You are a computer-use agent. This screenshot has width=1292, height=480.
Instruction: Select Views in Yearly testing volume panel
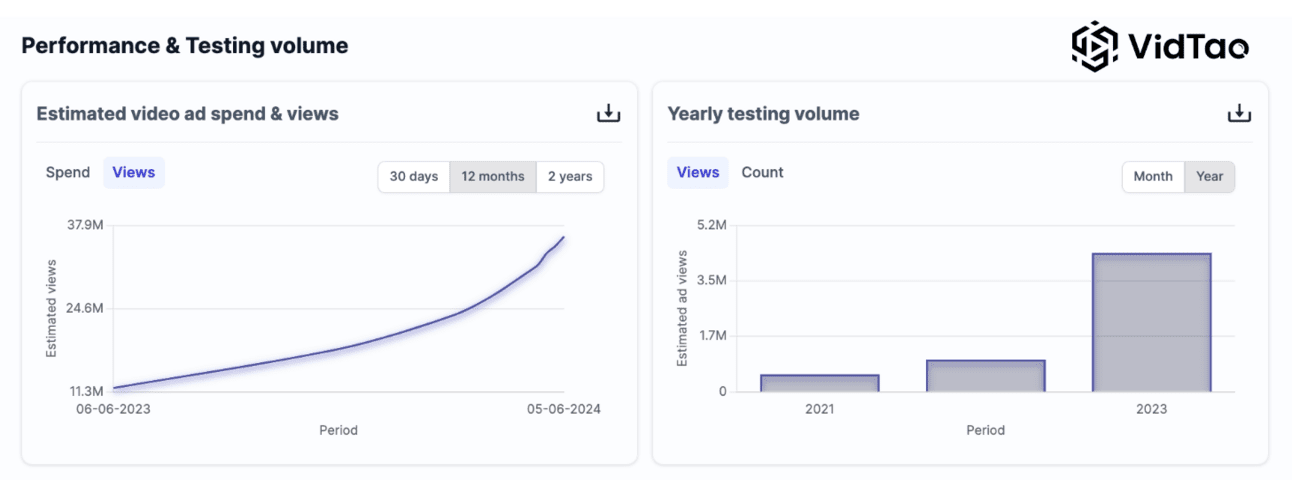(x=698, y=172)
